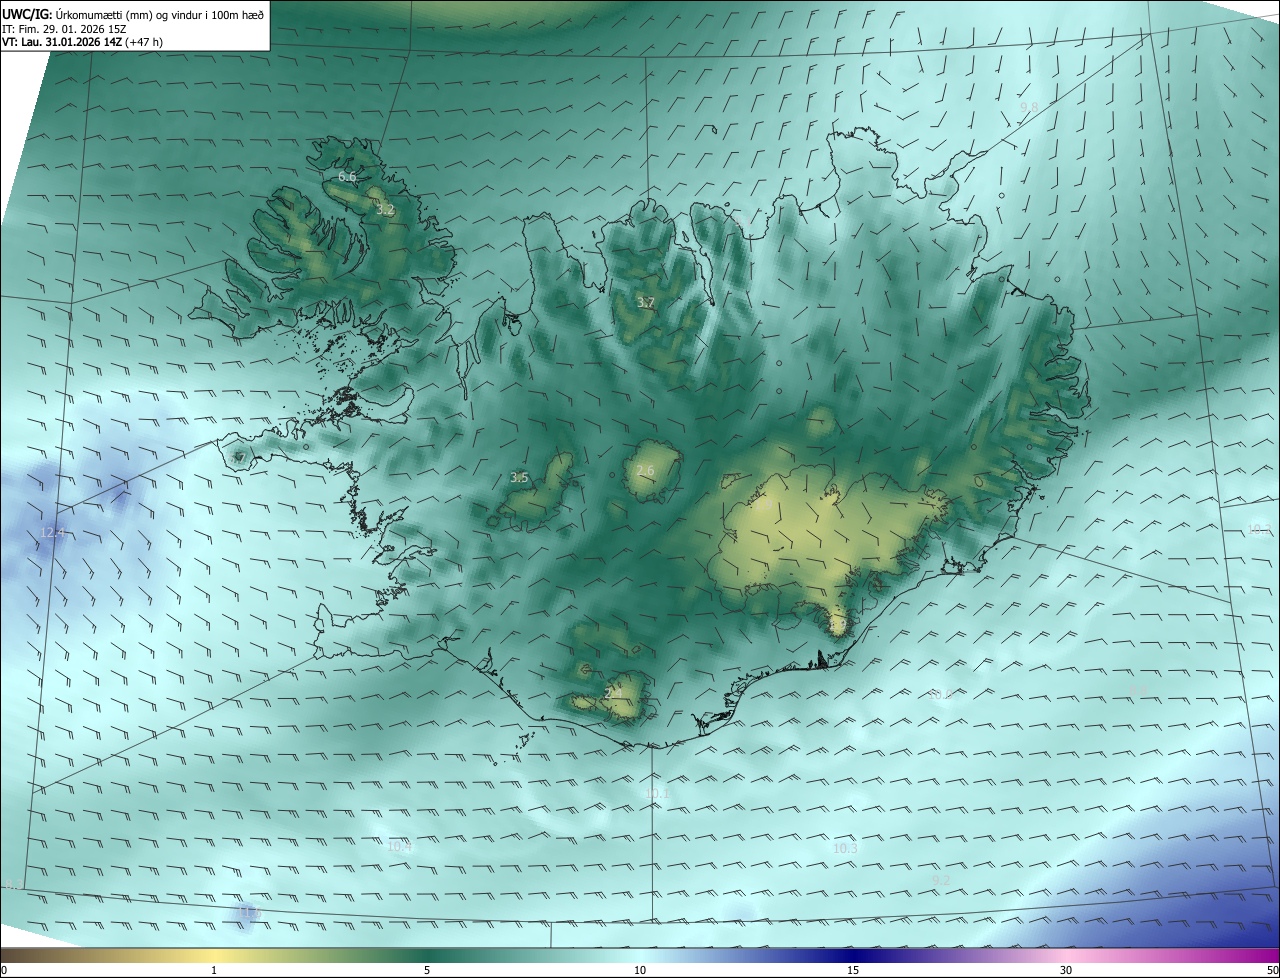Click the 50 tick on the colour scale

click(x=1272, y=970)
